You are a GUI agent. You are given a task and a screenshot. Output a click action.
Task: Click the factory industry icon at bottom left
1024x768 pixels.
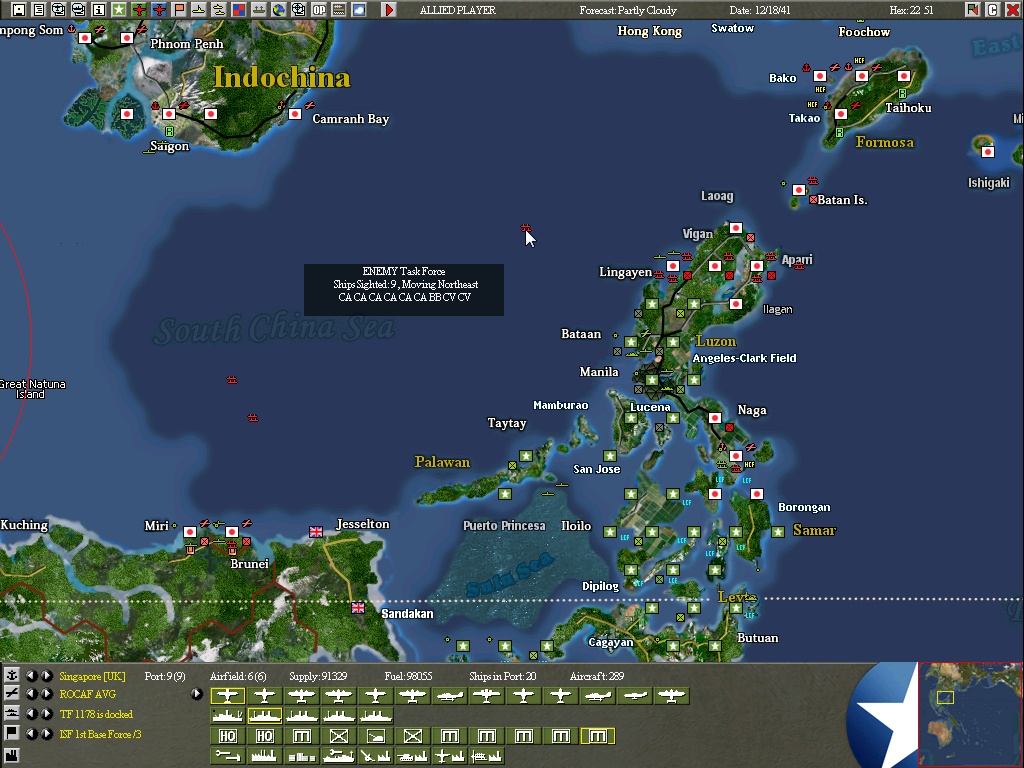pos(11,755)
